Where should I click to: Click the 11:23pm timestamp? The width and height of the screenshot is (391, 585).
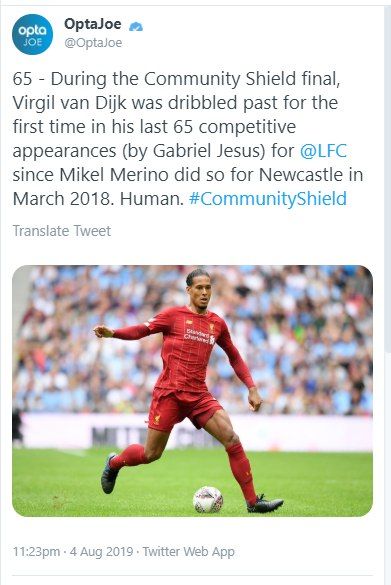36,552
